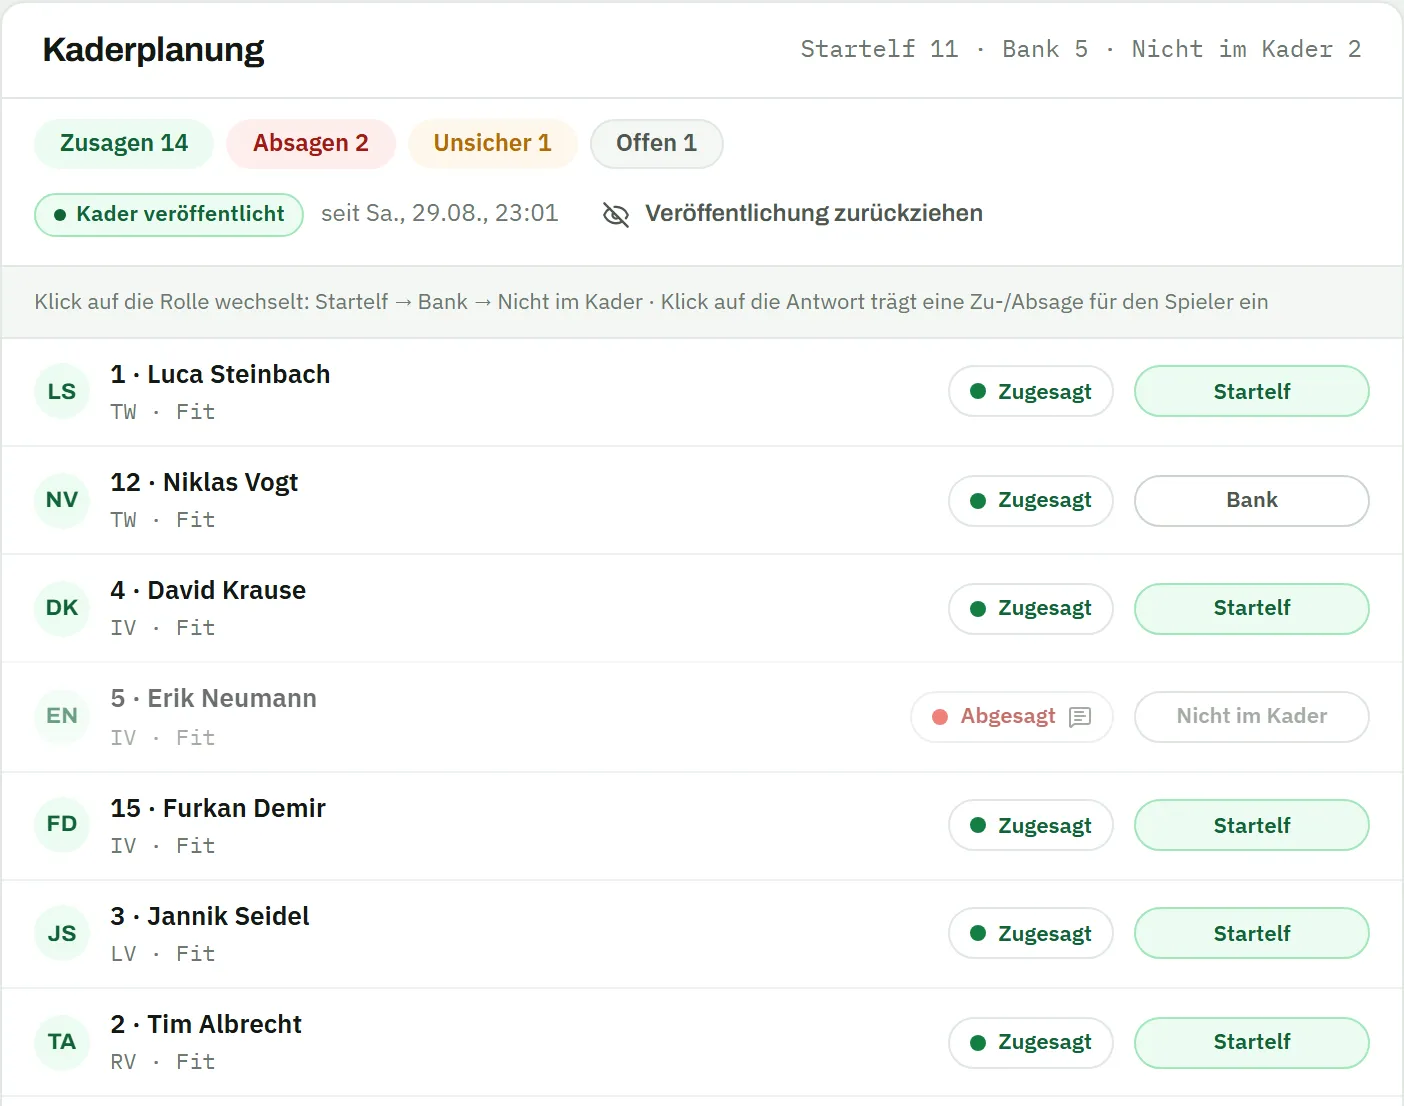
Task: Click the Kaderplanung heading
Action: 153,49
